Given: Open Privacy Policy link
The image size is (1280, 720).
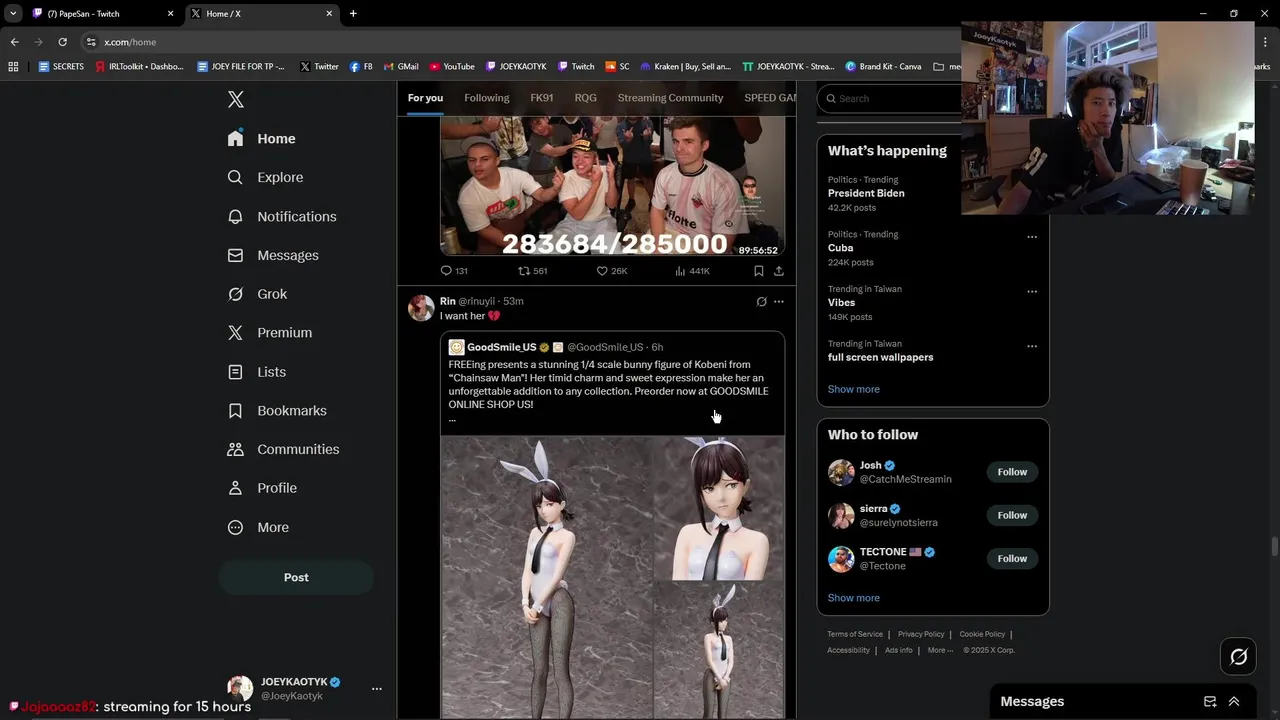Looking at the screenshot, I should click(x=921, y=634).
